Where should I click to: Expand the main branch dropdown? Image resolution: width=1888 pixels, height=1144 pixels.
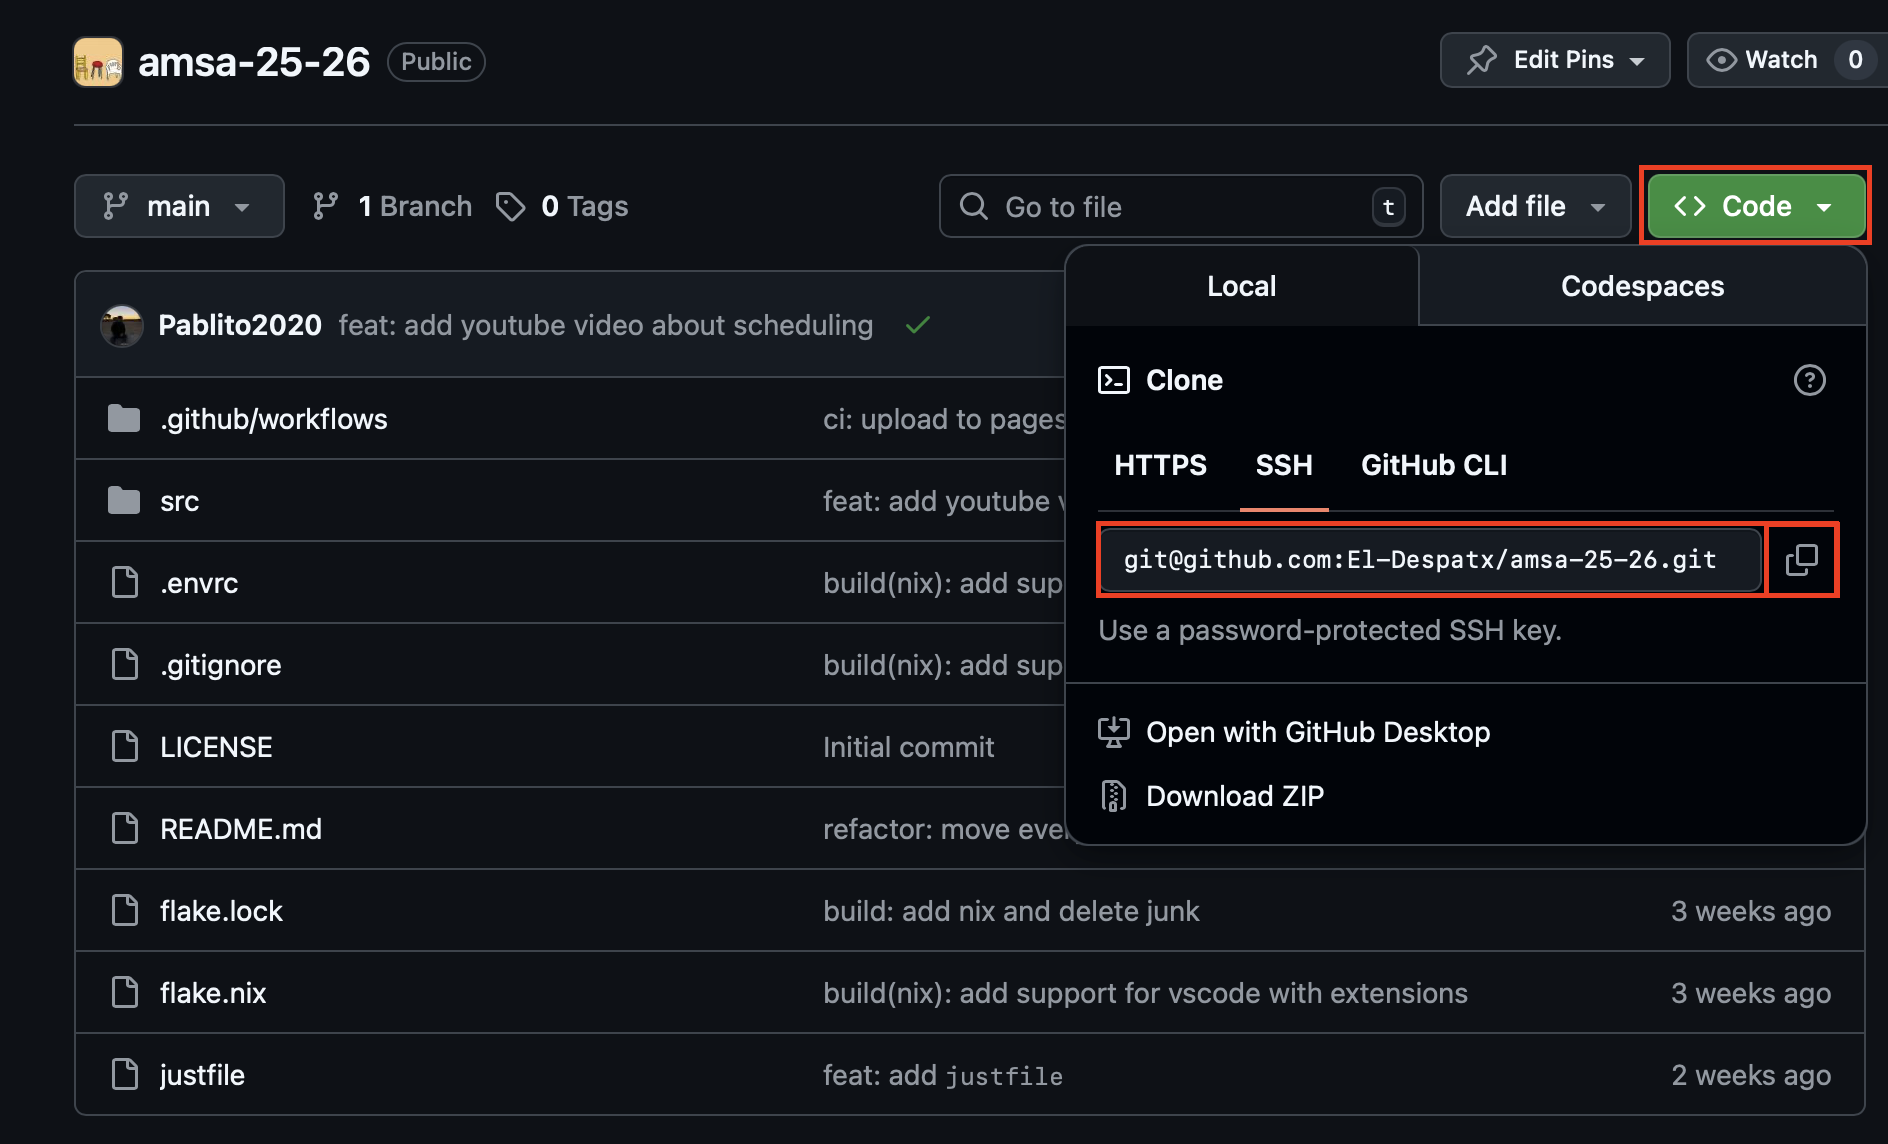(179, 206)
